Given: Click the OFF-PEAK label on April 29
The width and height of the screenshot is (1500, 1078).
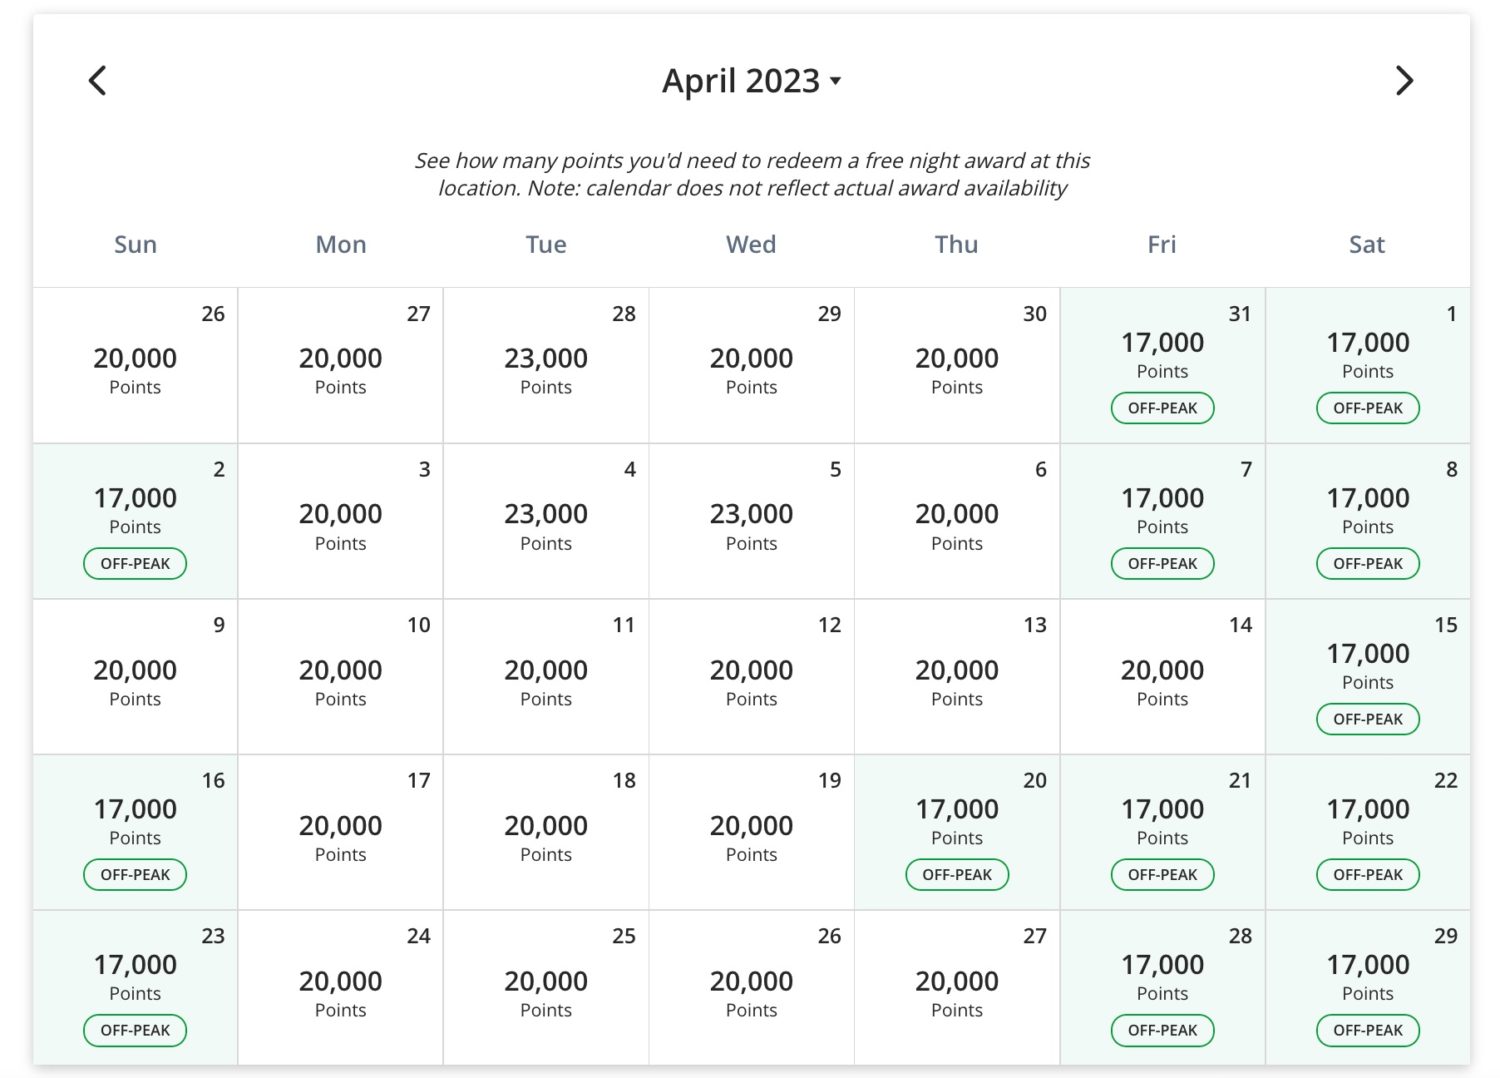Looking at the screenshot, I should point(1367,1030).
